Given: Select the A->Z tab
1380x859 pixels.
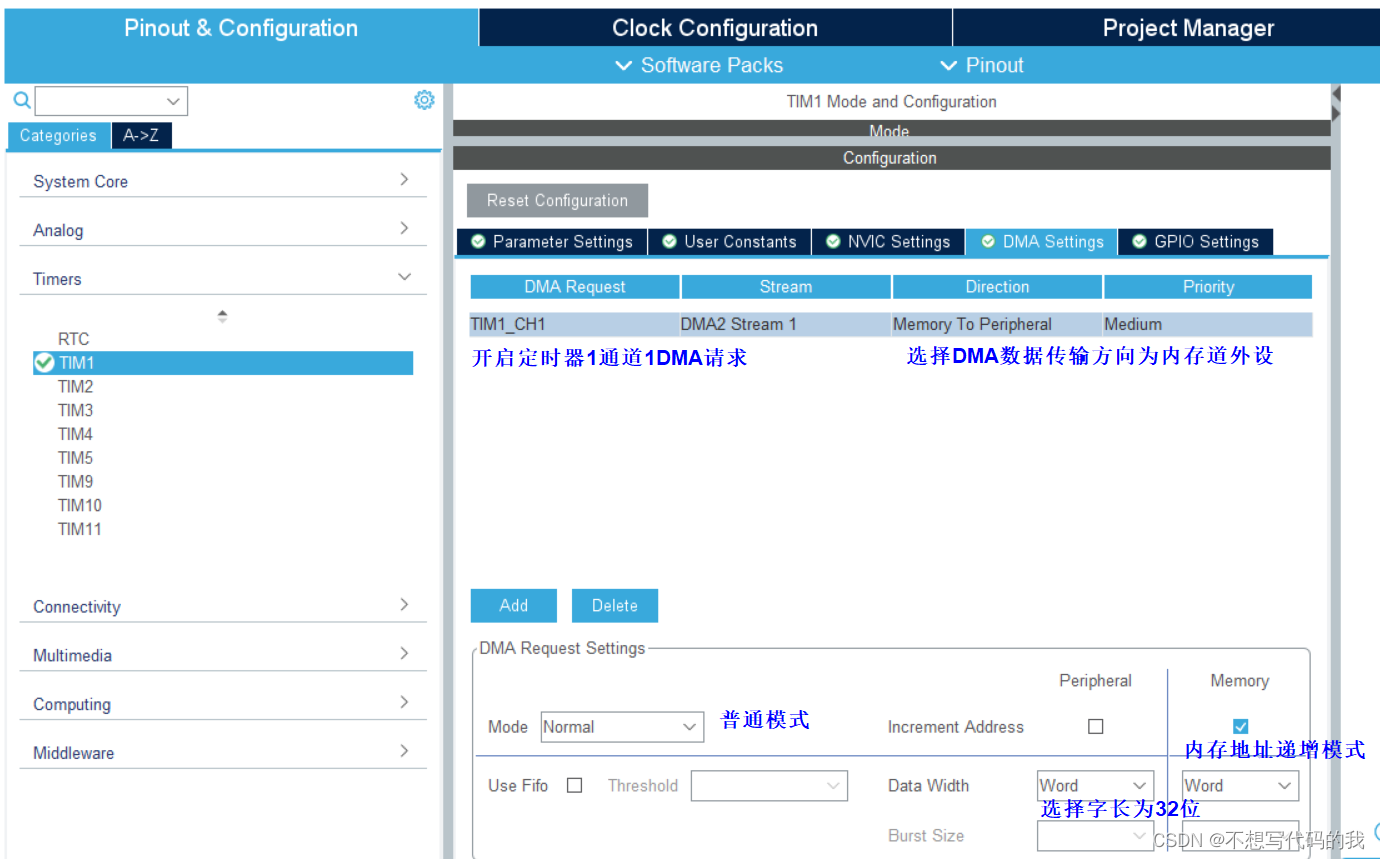Looking at the screenshot, I should [x=141, y=136].
